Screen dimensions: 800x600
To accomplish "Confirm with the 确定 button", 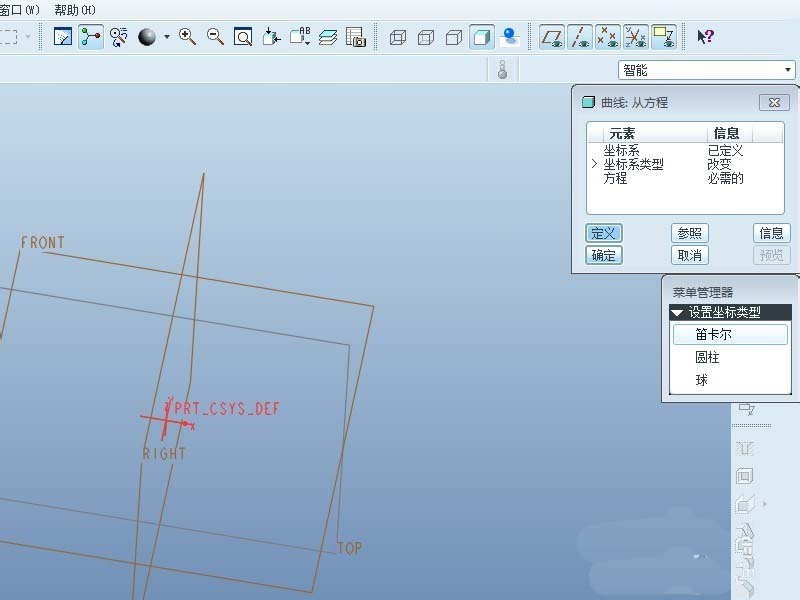I will [604, 255].
